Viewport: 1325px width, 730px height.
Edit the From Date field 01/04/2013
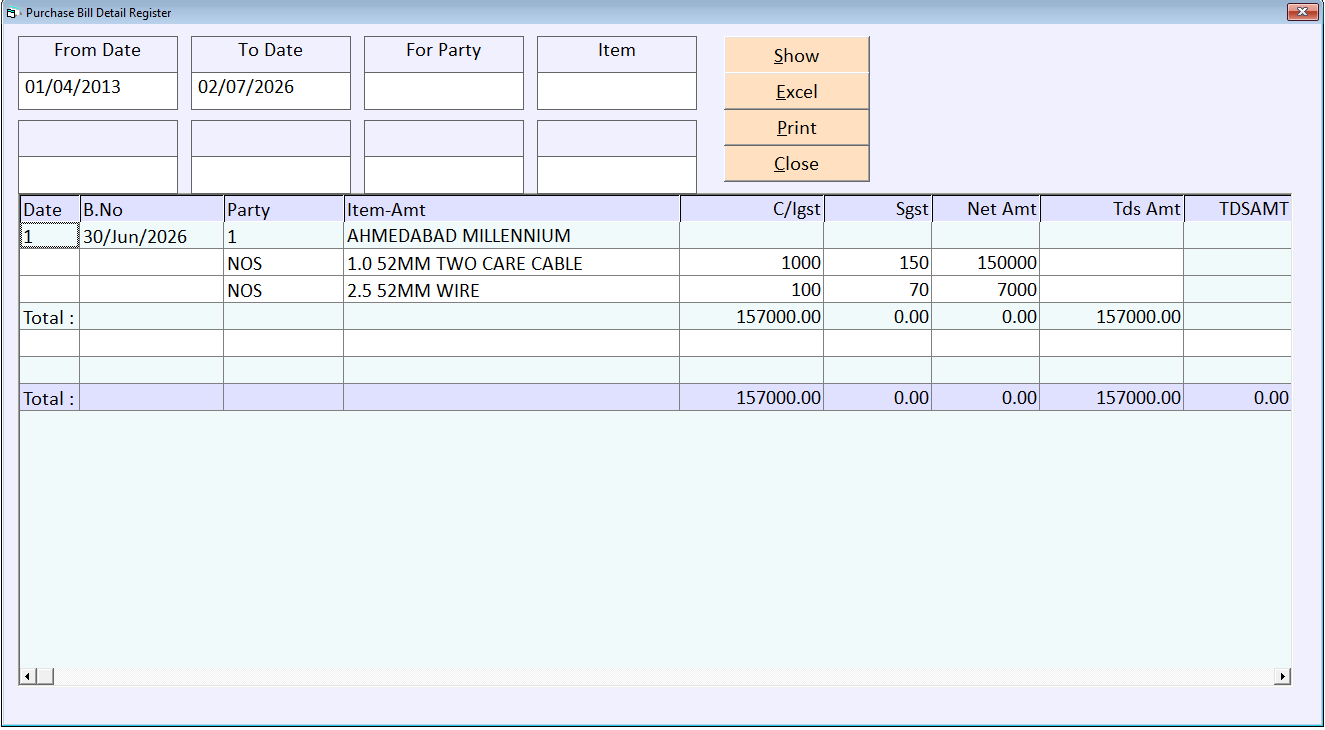coord(98,91)
